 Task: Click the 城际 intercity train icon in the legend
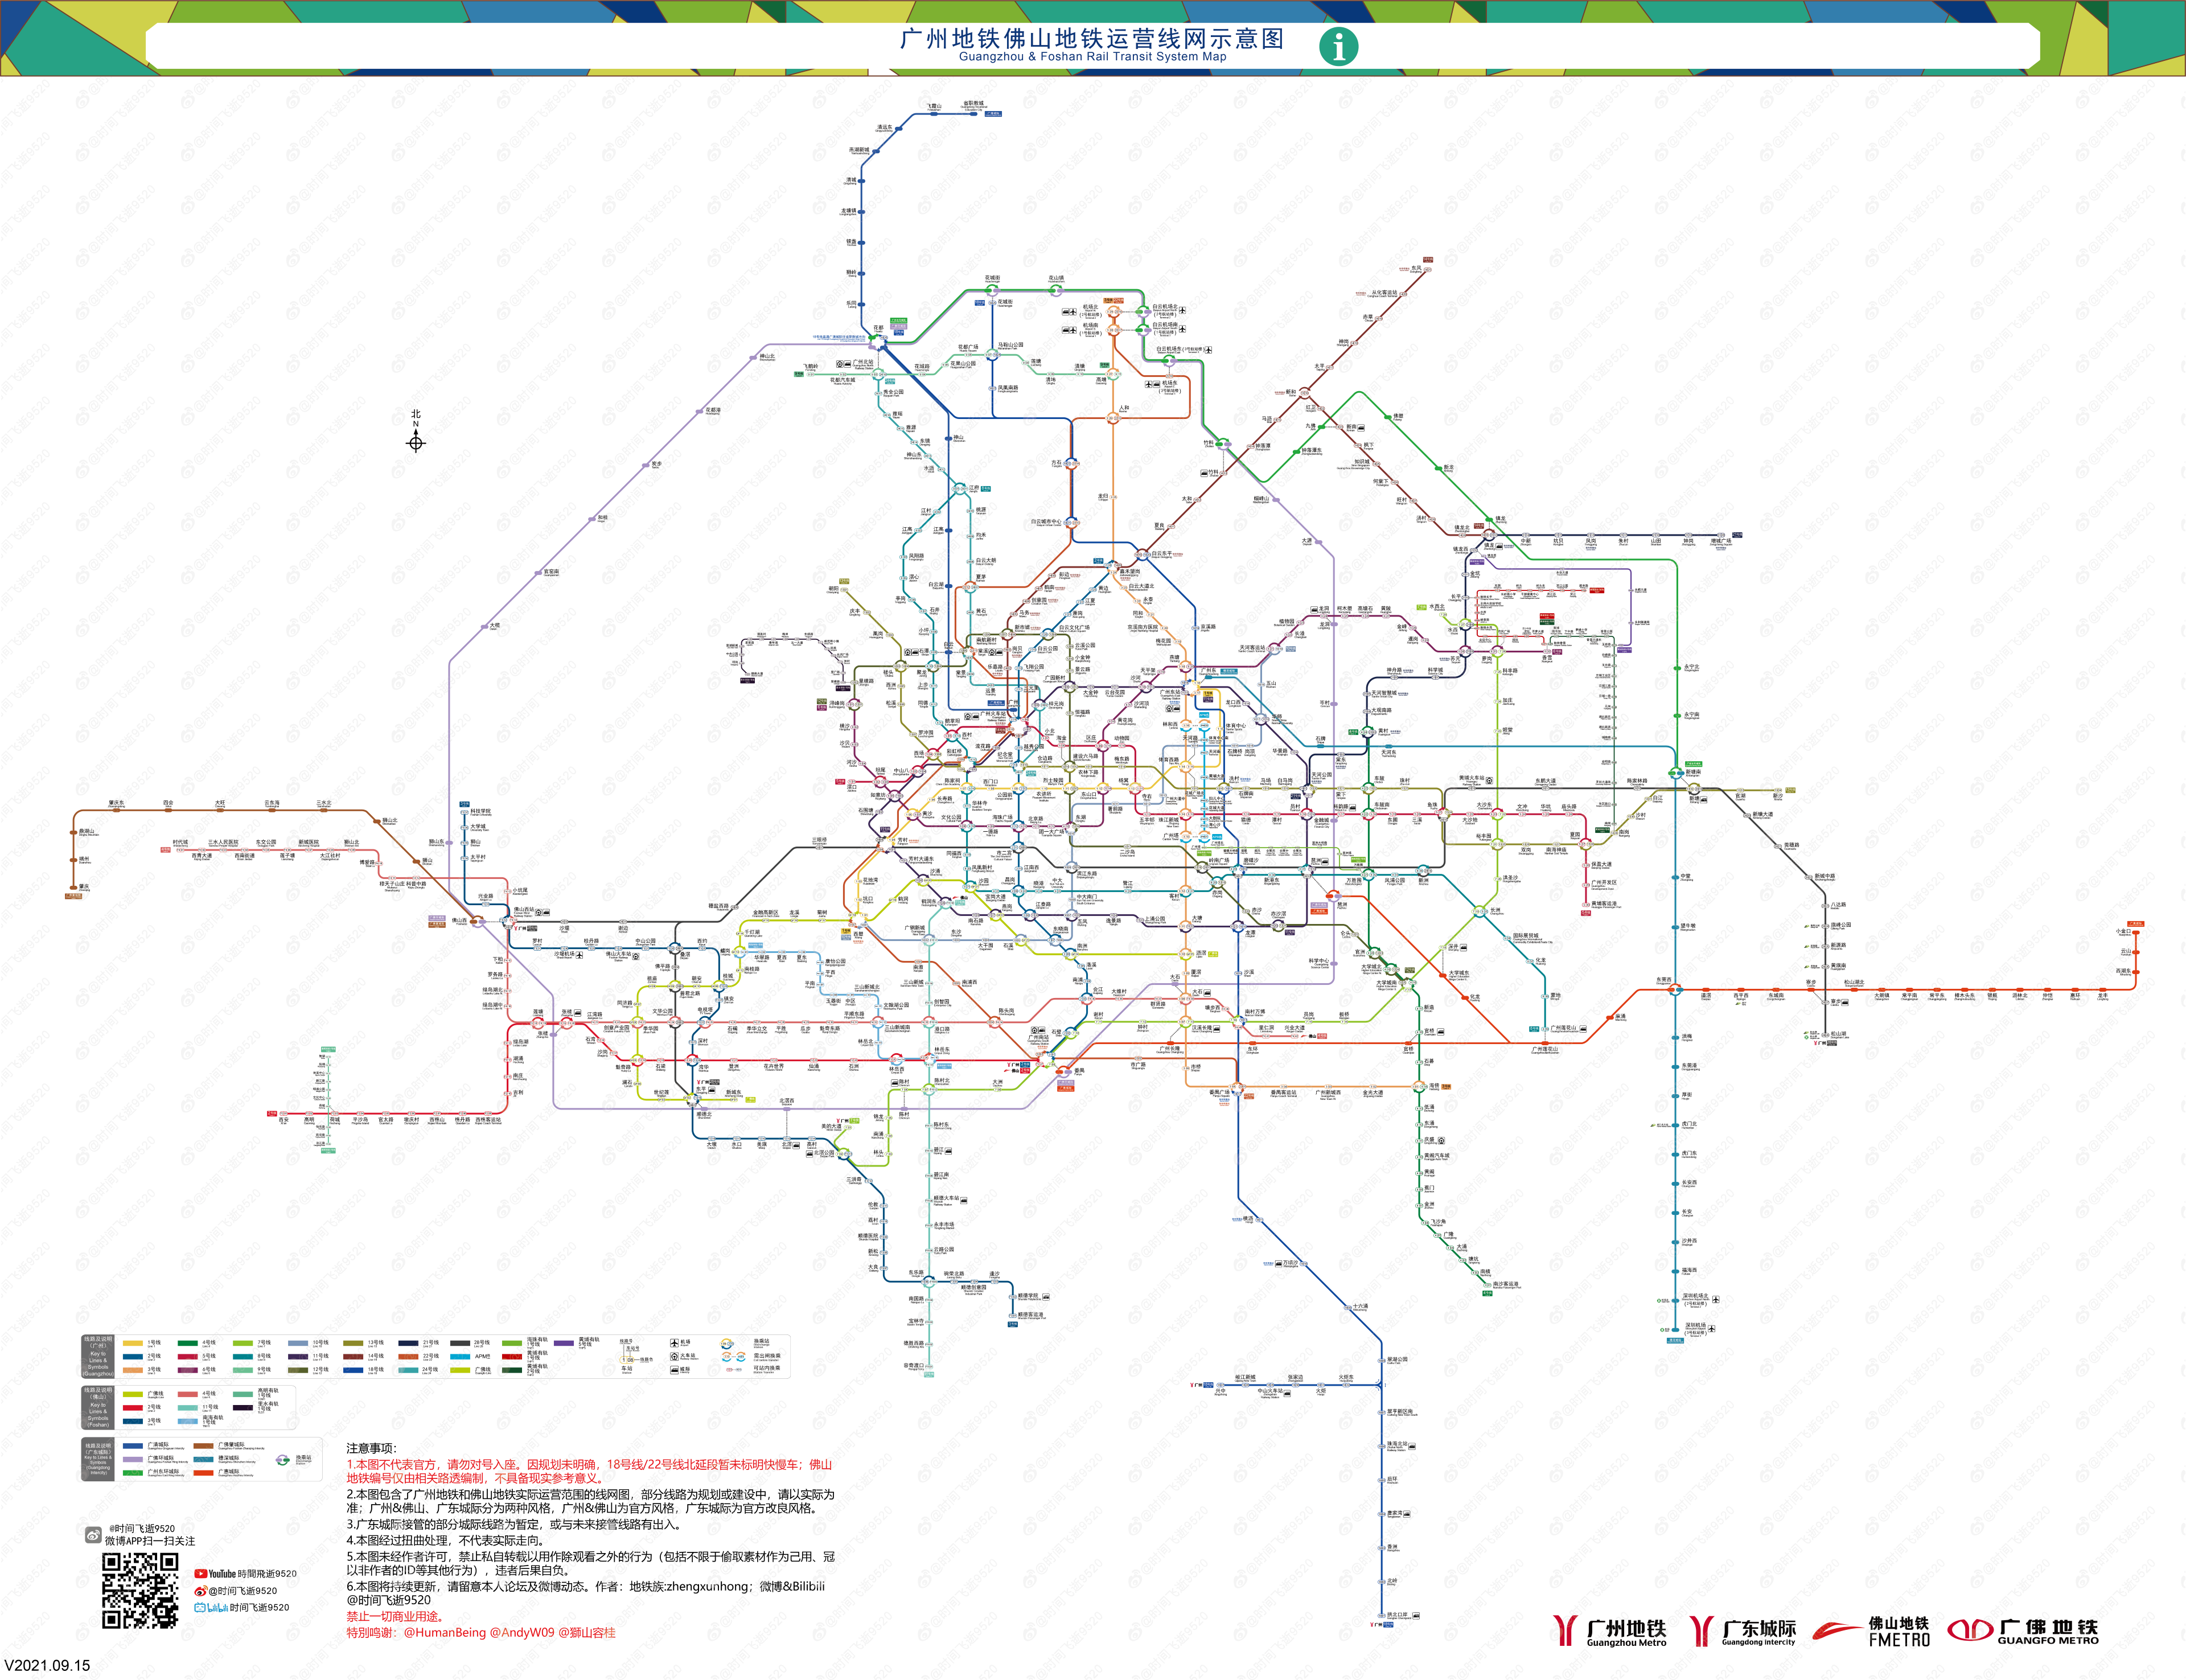(x=674, y=1370)
